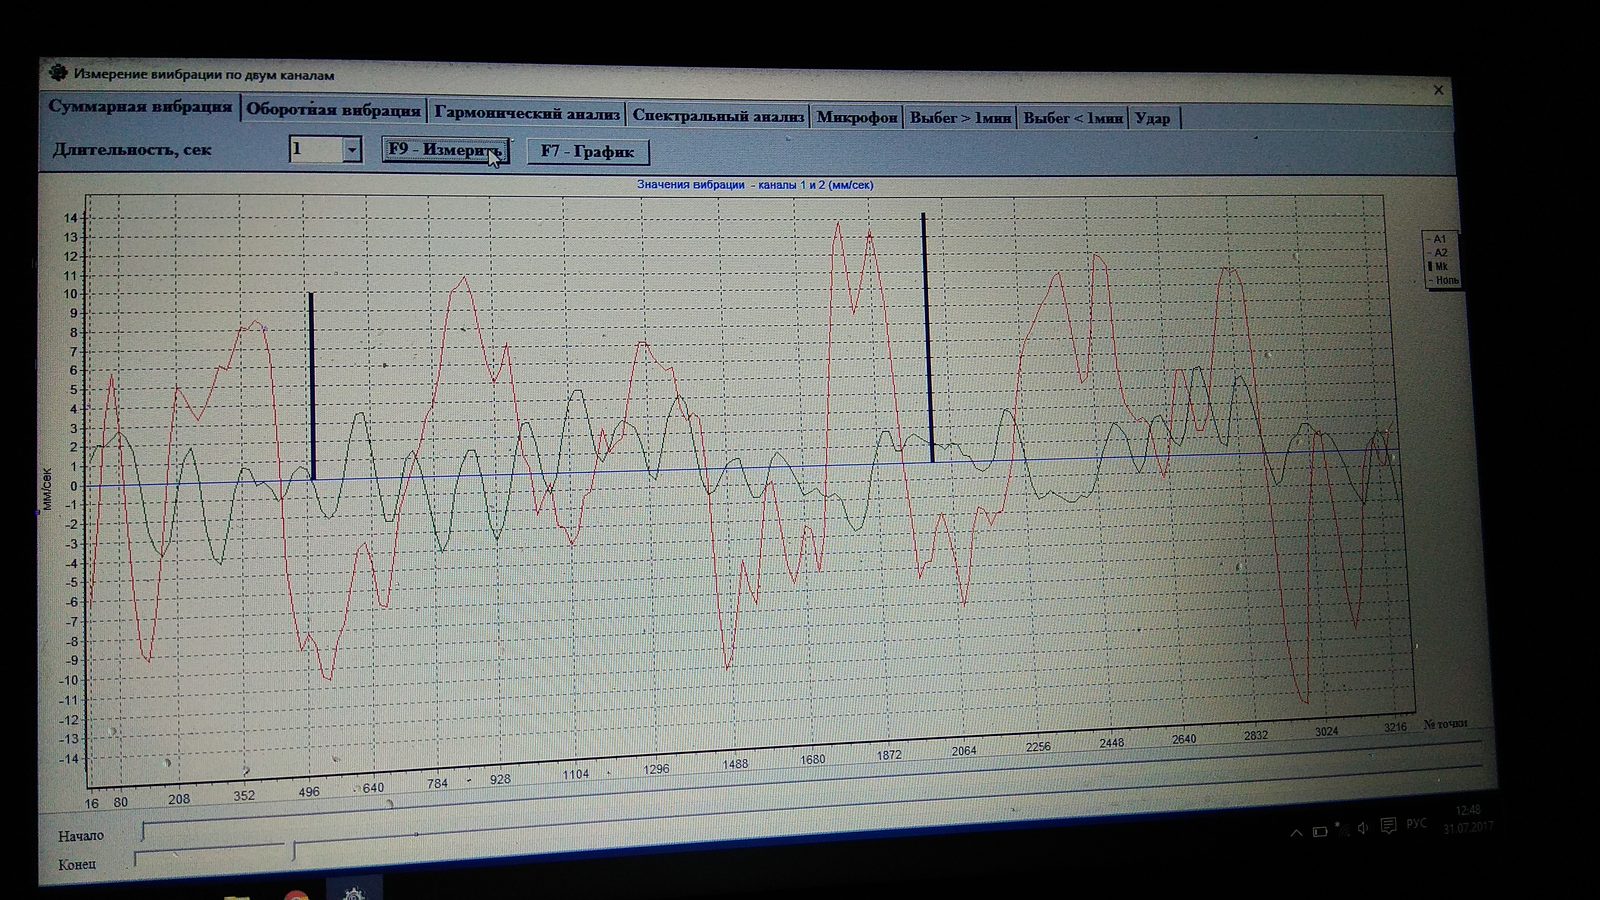Screen dimensions: 1600x900
Task: Open Chrome from the taskbar
Action: tap(296, 895)
